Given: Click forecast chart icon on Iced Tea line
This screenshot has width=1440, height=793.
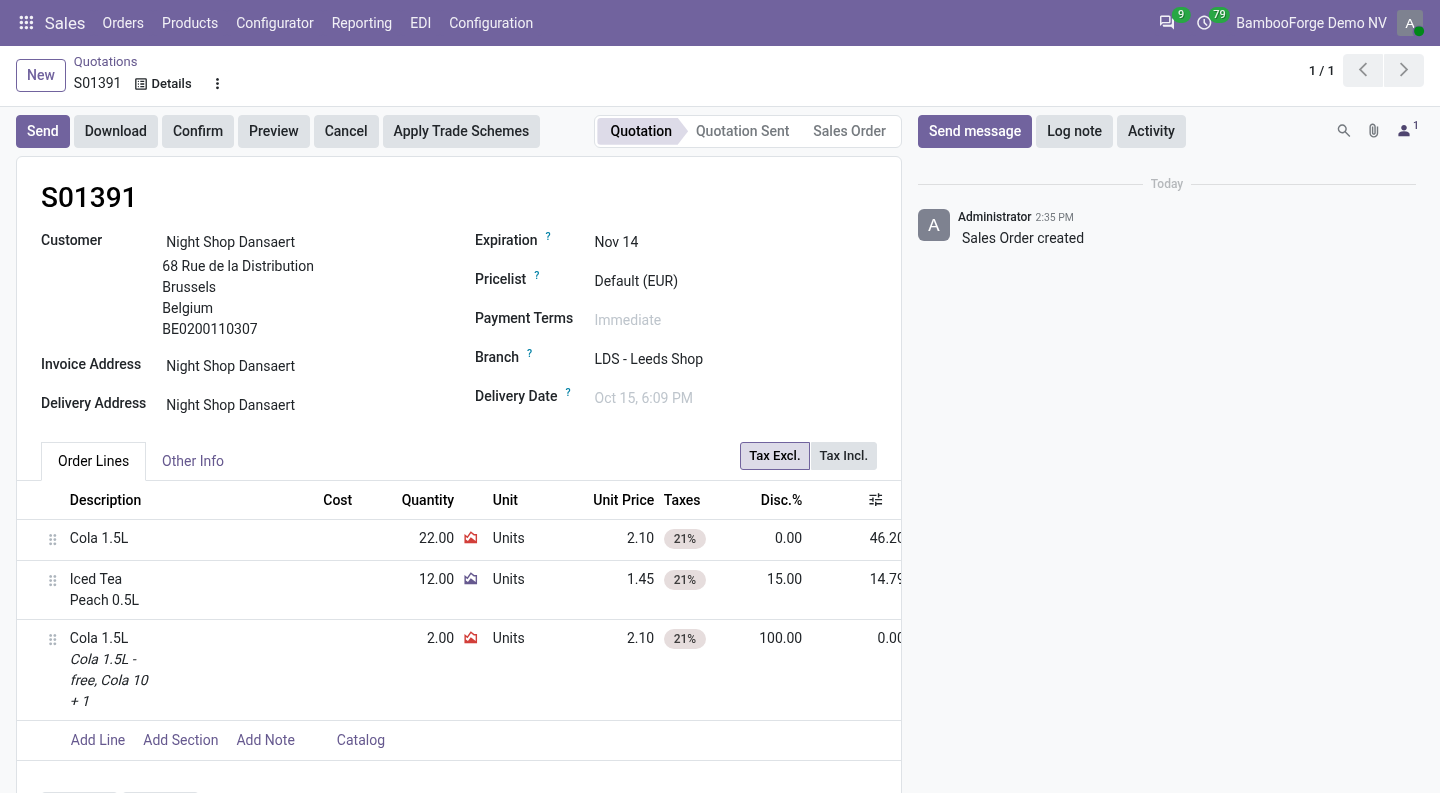Looking at the screenshot, I should pos(471,579).
